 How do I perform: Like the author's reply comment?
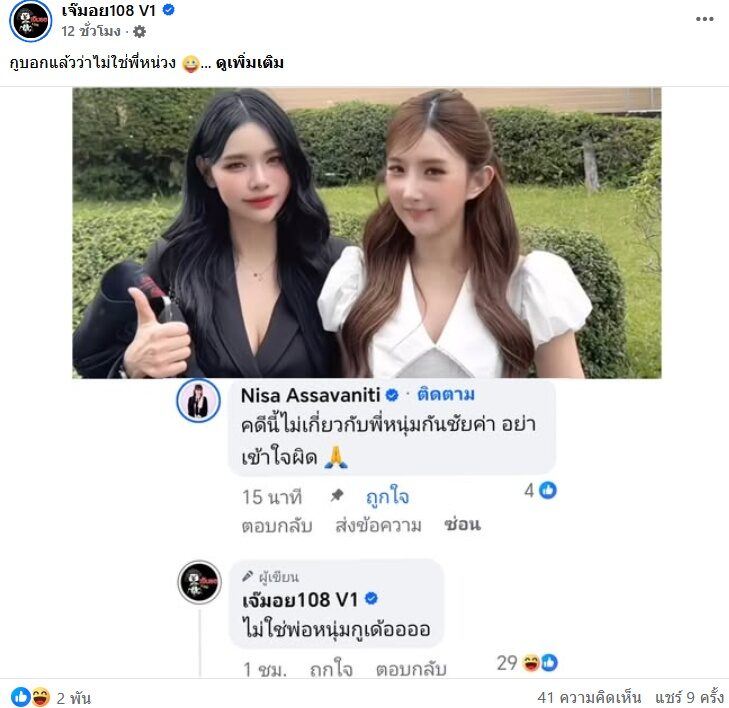331,669
